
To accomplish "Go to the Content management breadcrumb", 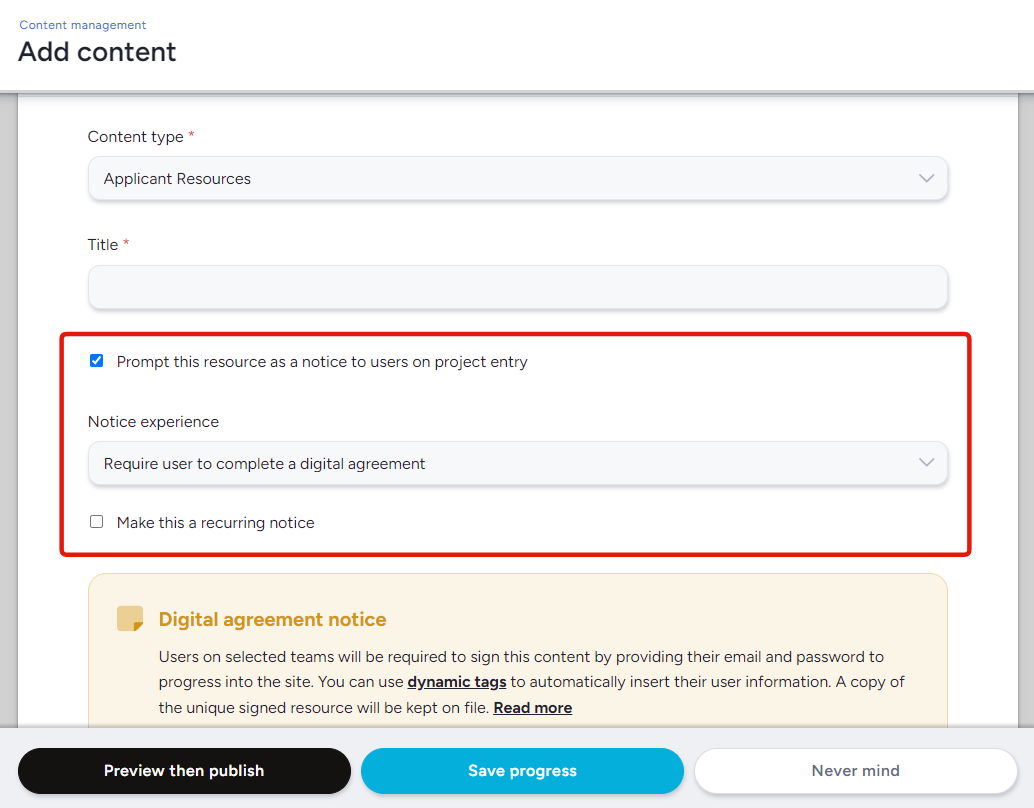I will click(83, 25).
